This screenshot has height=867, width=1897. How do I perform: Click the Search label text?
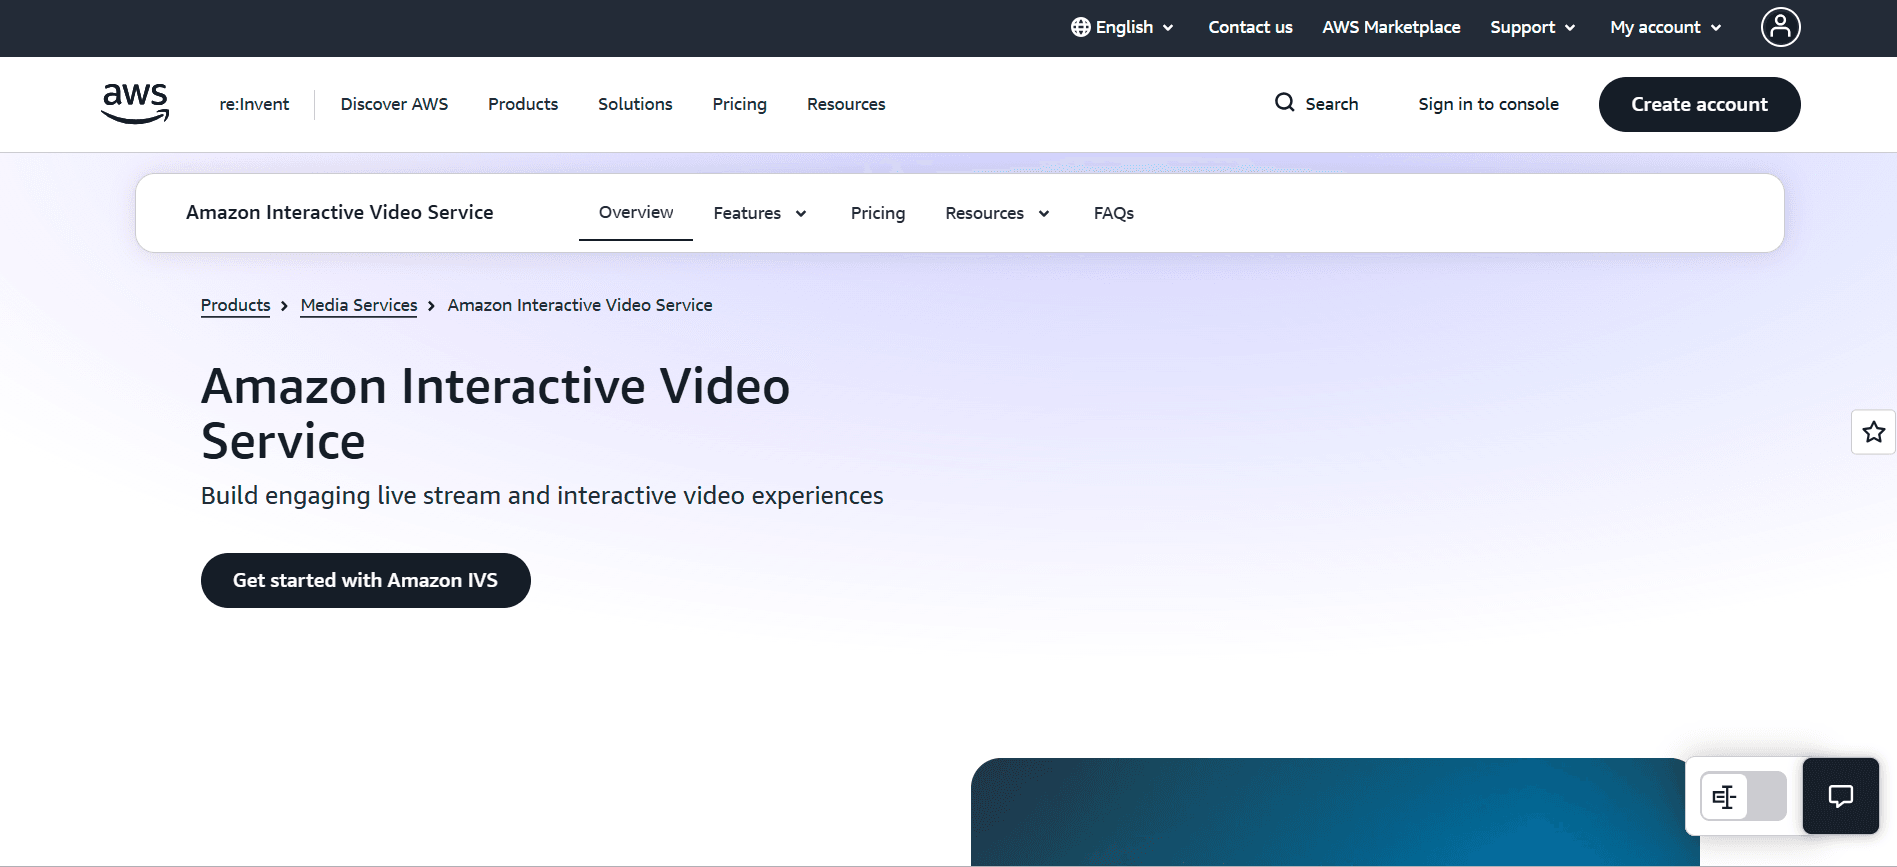pos(1331,104)
